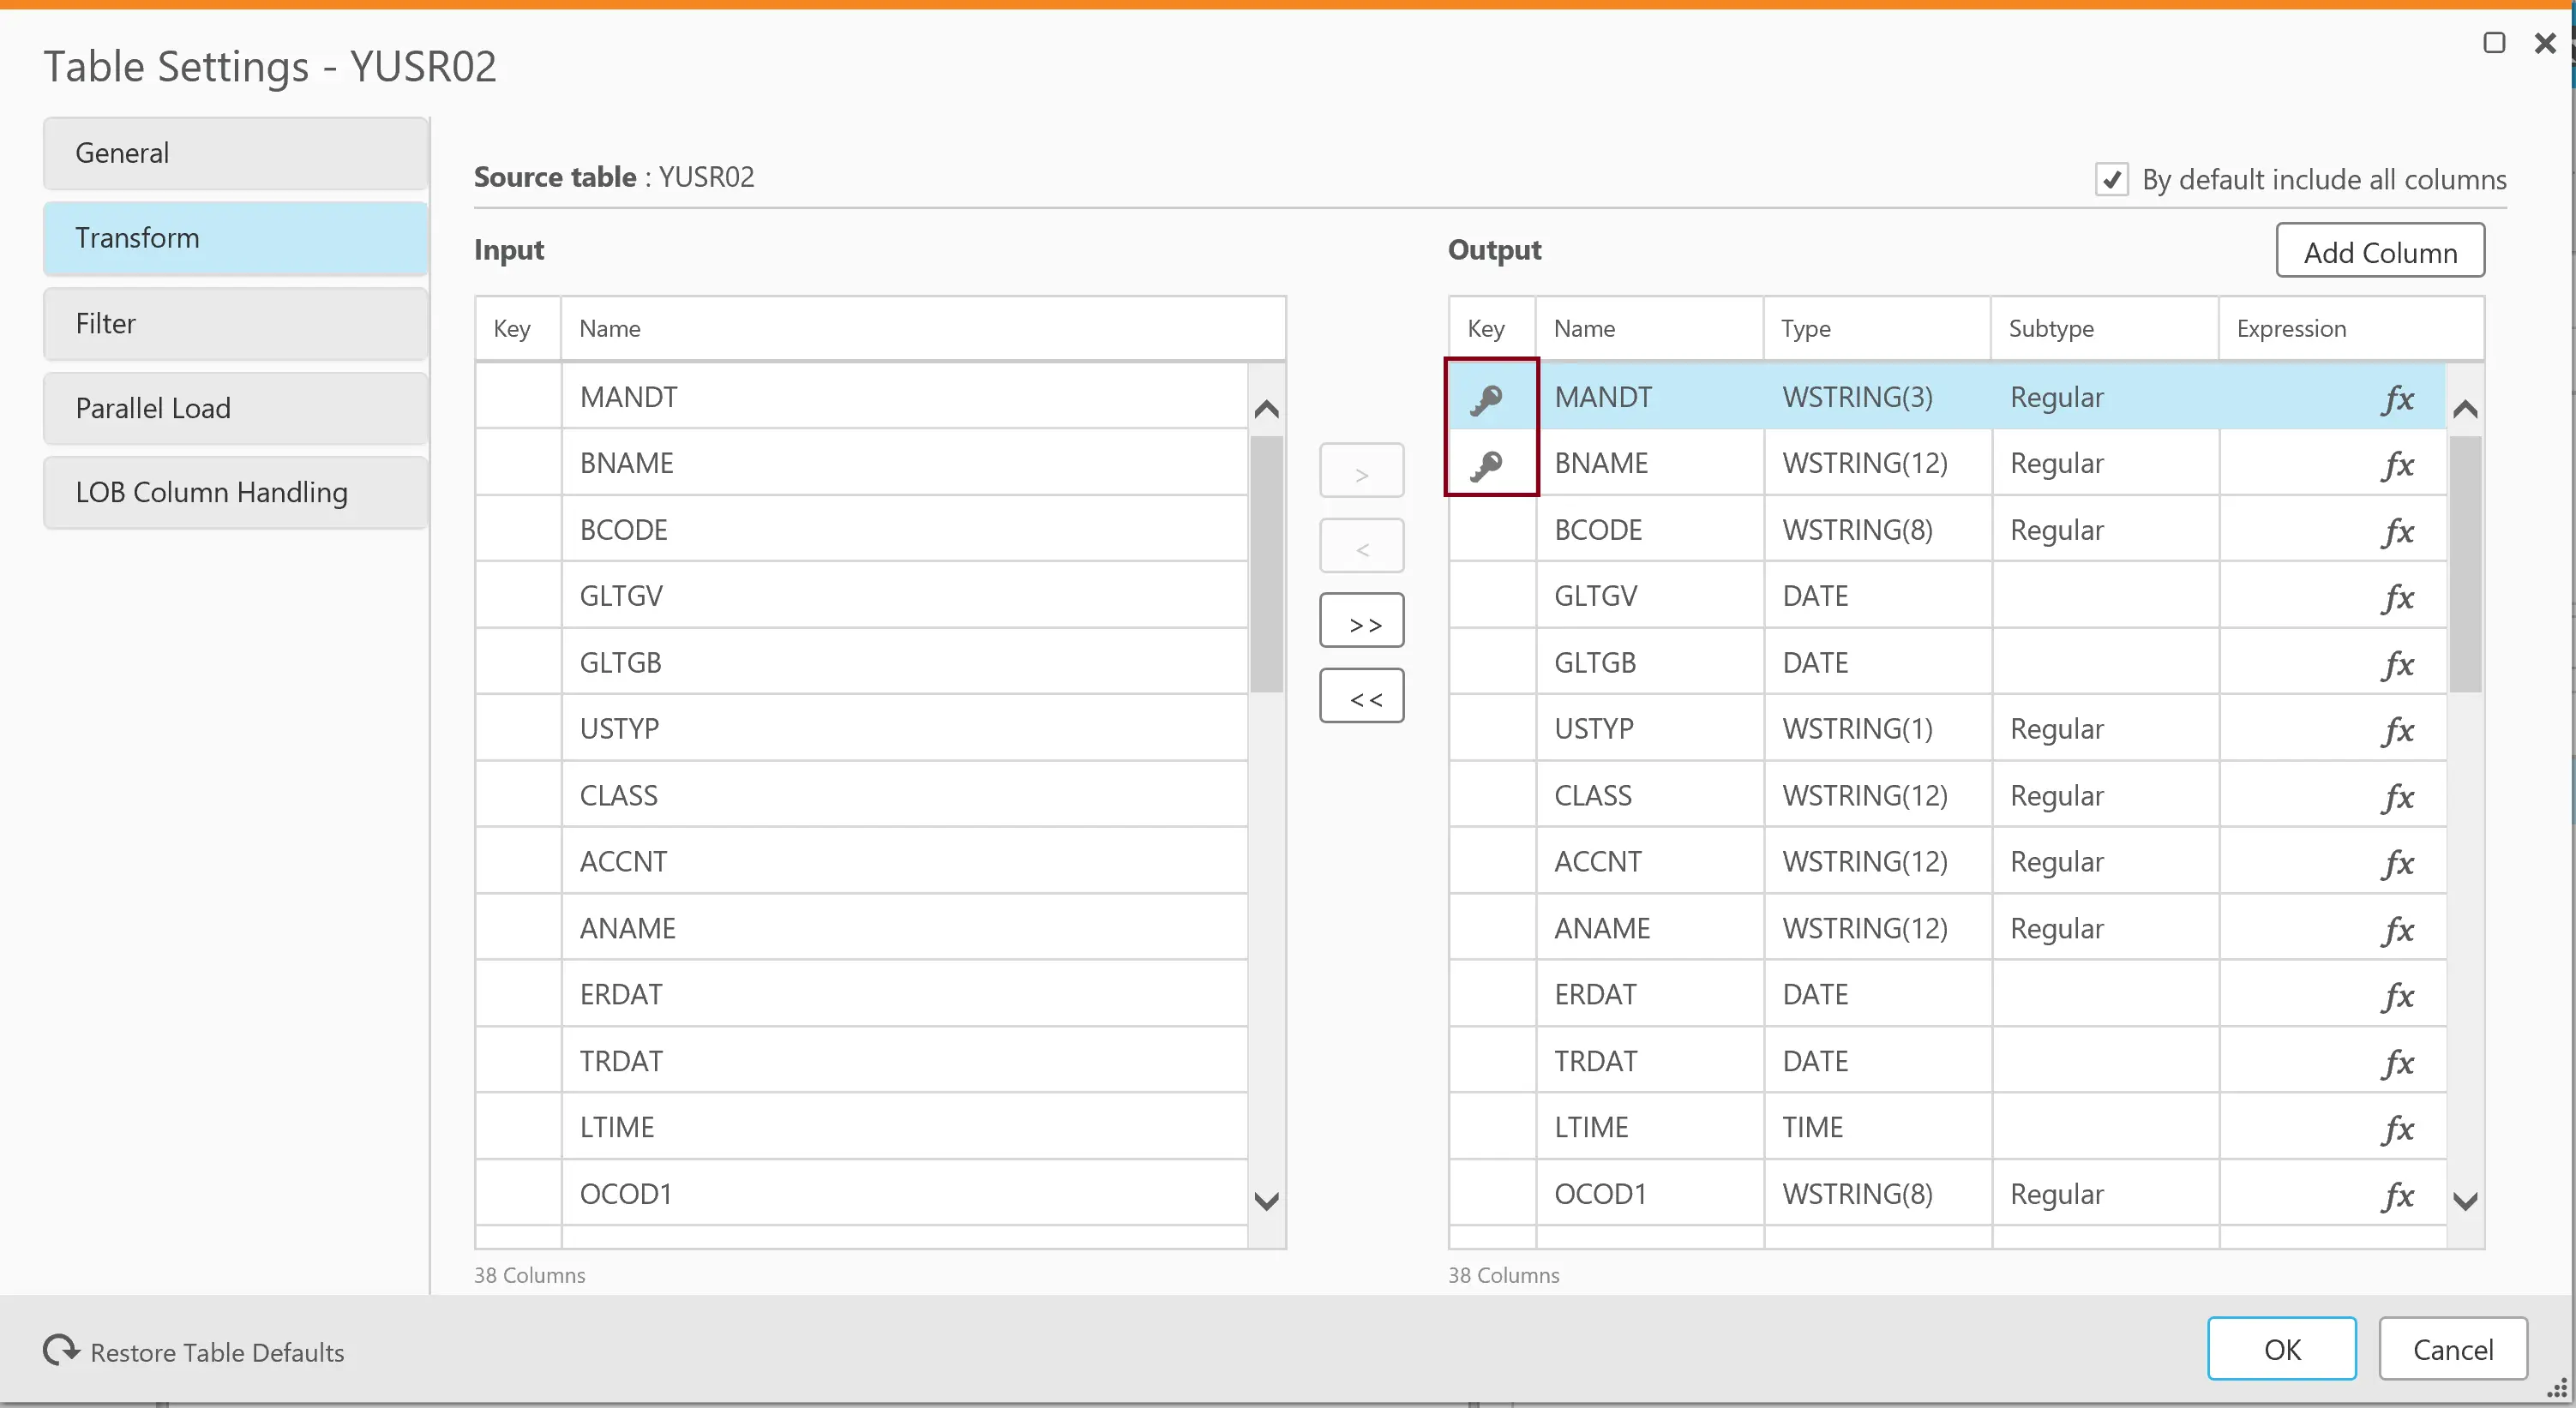Click Input table Name column header

pyautogui.click(x=923, y=329)
